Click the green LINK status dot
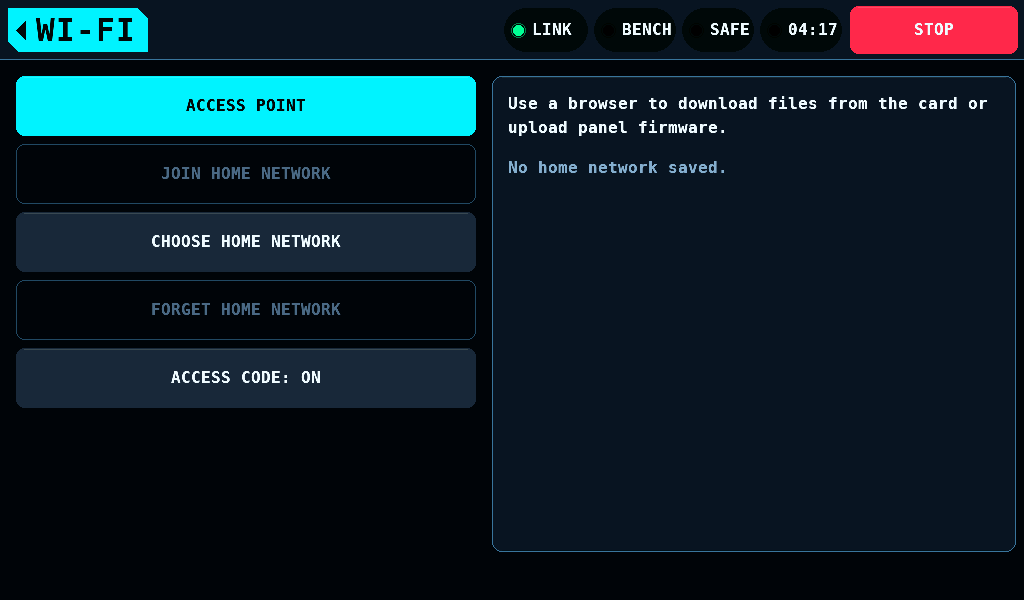Image resolution: width=1024 pixels, height=600 pixels. click(x=519, y=30)
